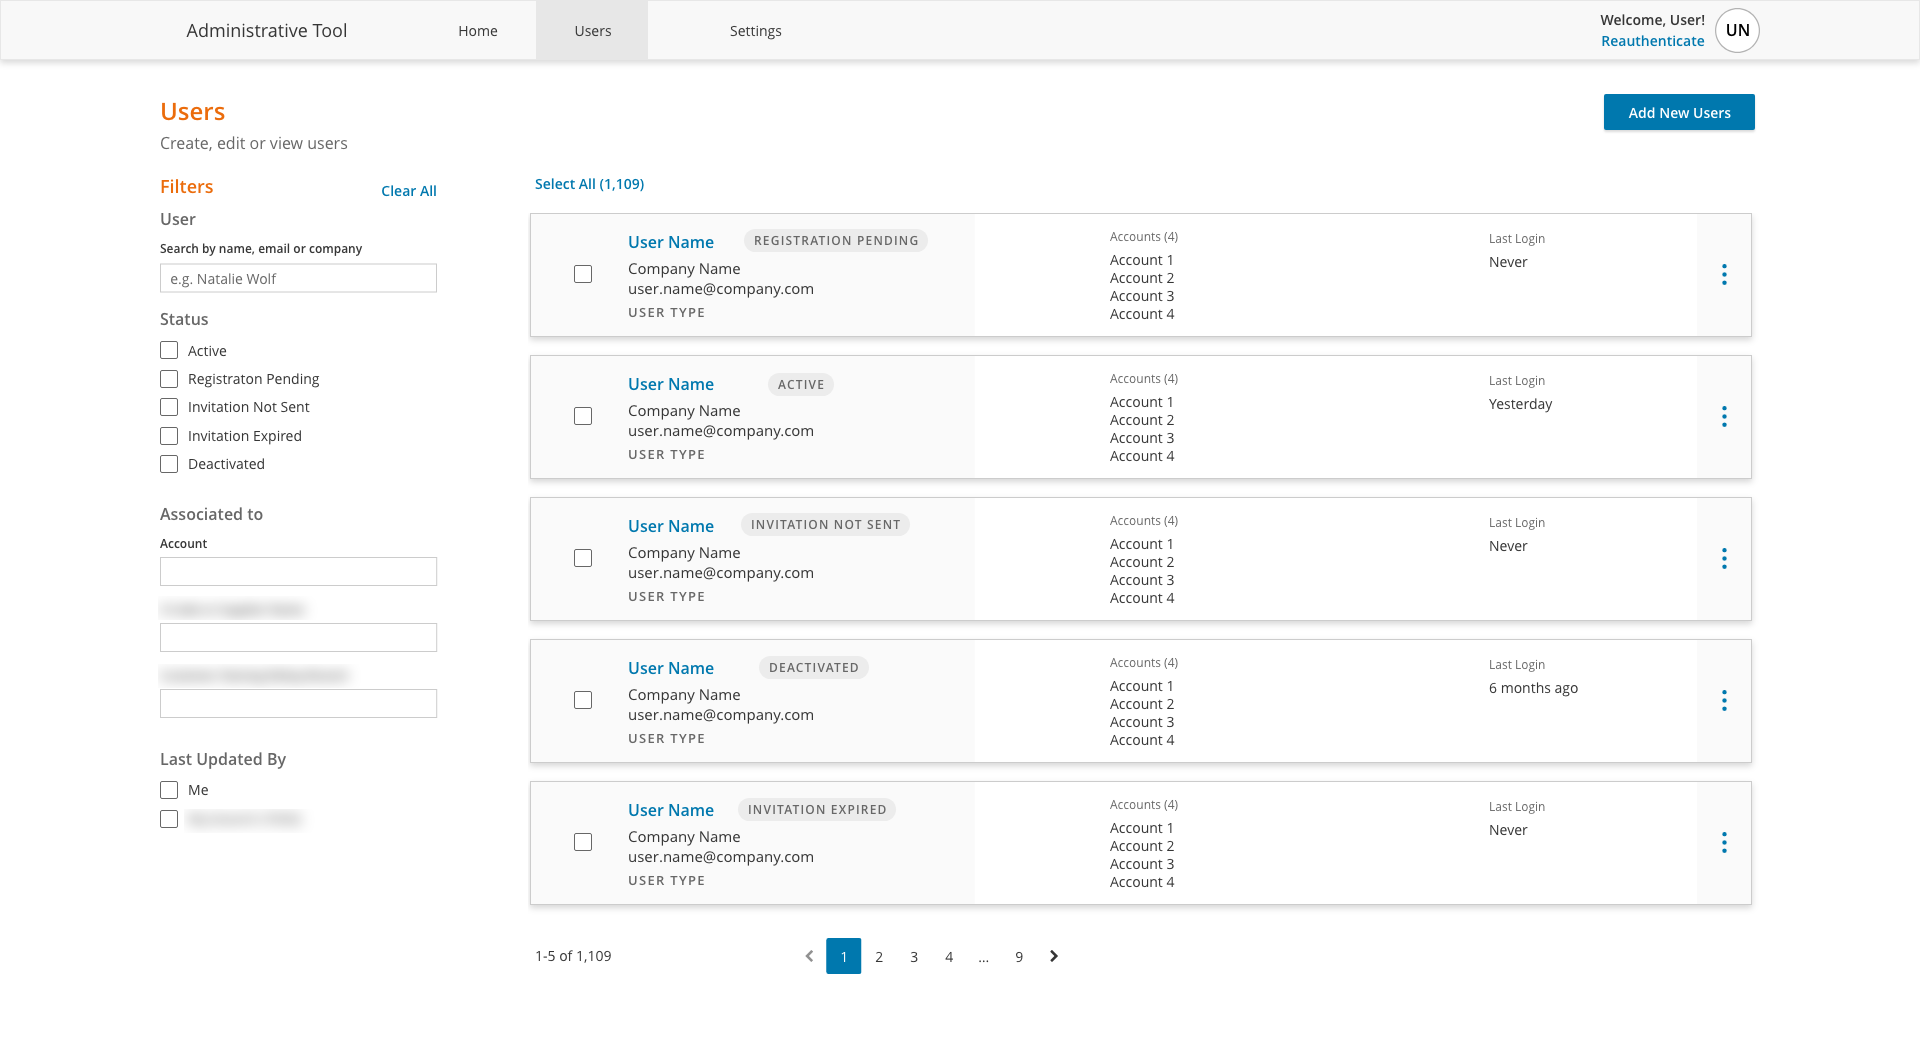Check the Me filter under Last Updated By

[x=169, y=790]
